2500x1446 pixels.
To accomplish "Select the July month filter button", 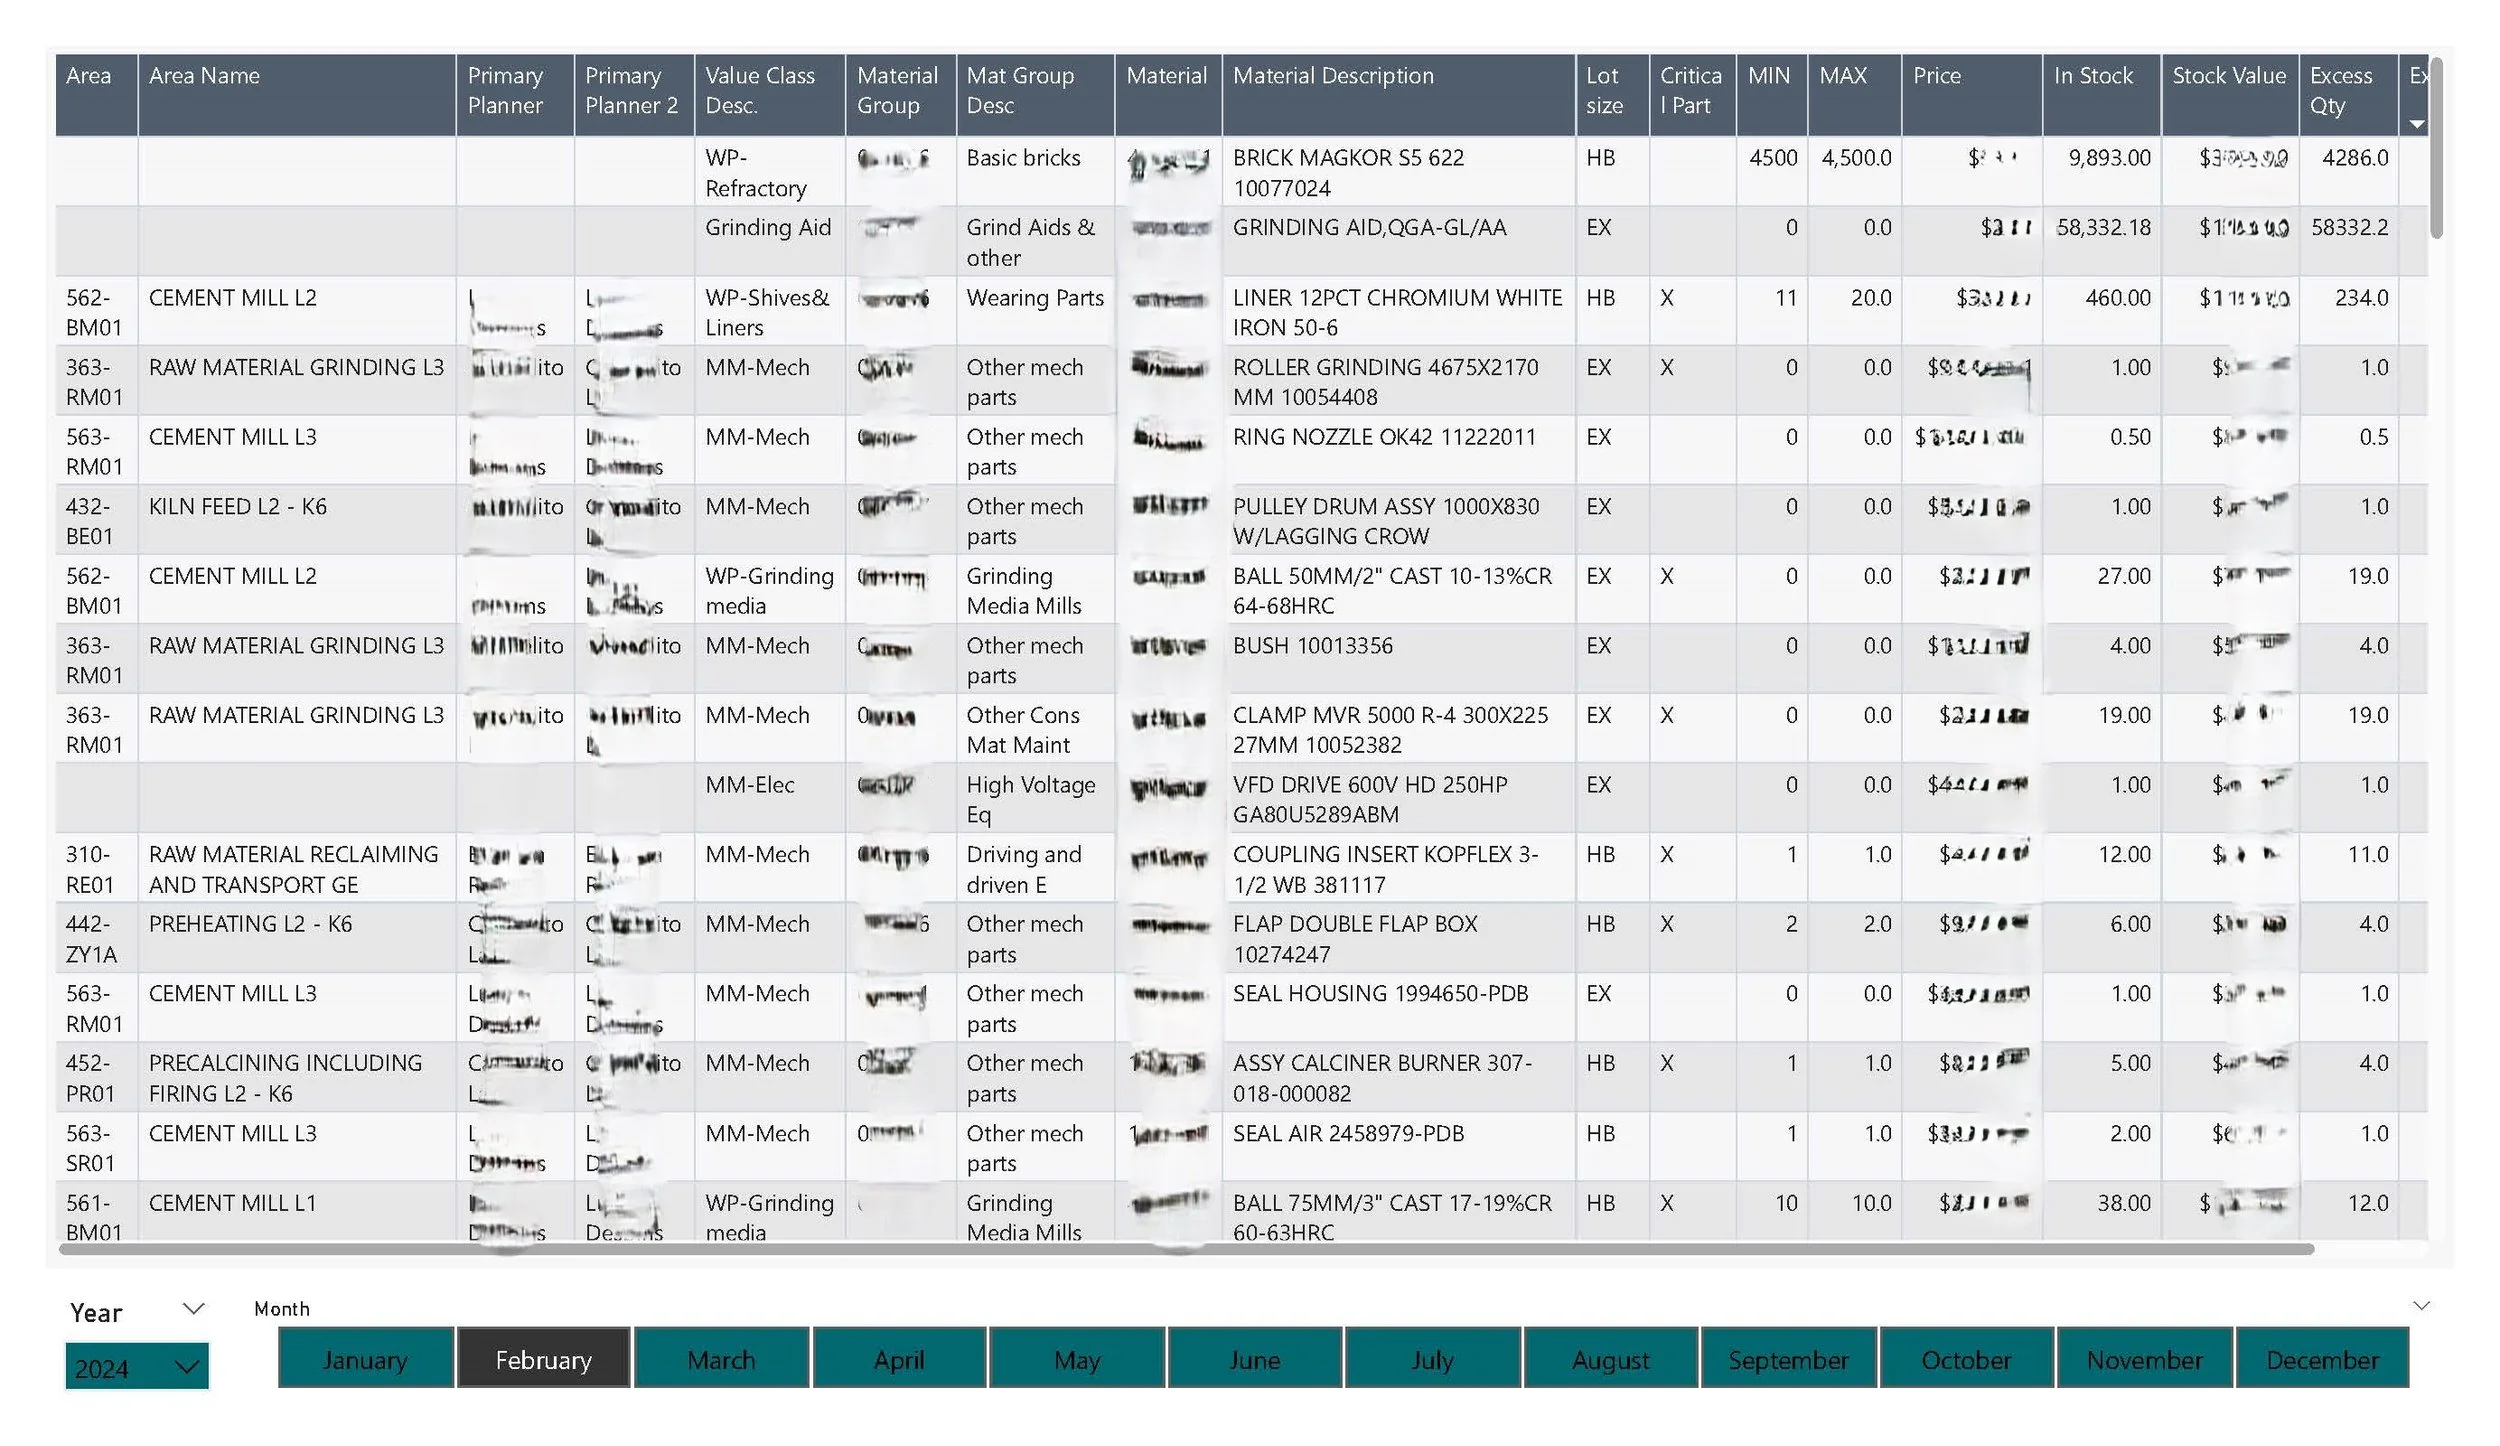I will click(x=1432, y=1360).
